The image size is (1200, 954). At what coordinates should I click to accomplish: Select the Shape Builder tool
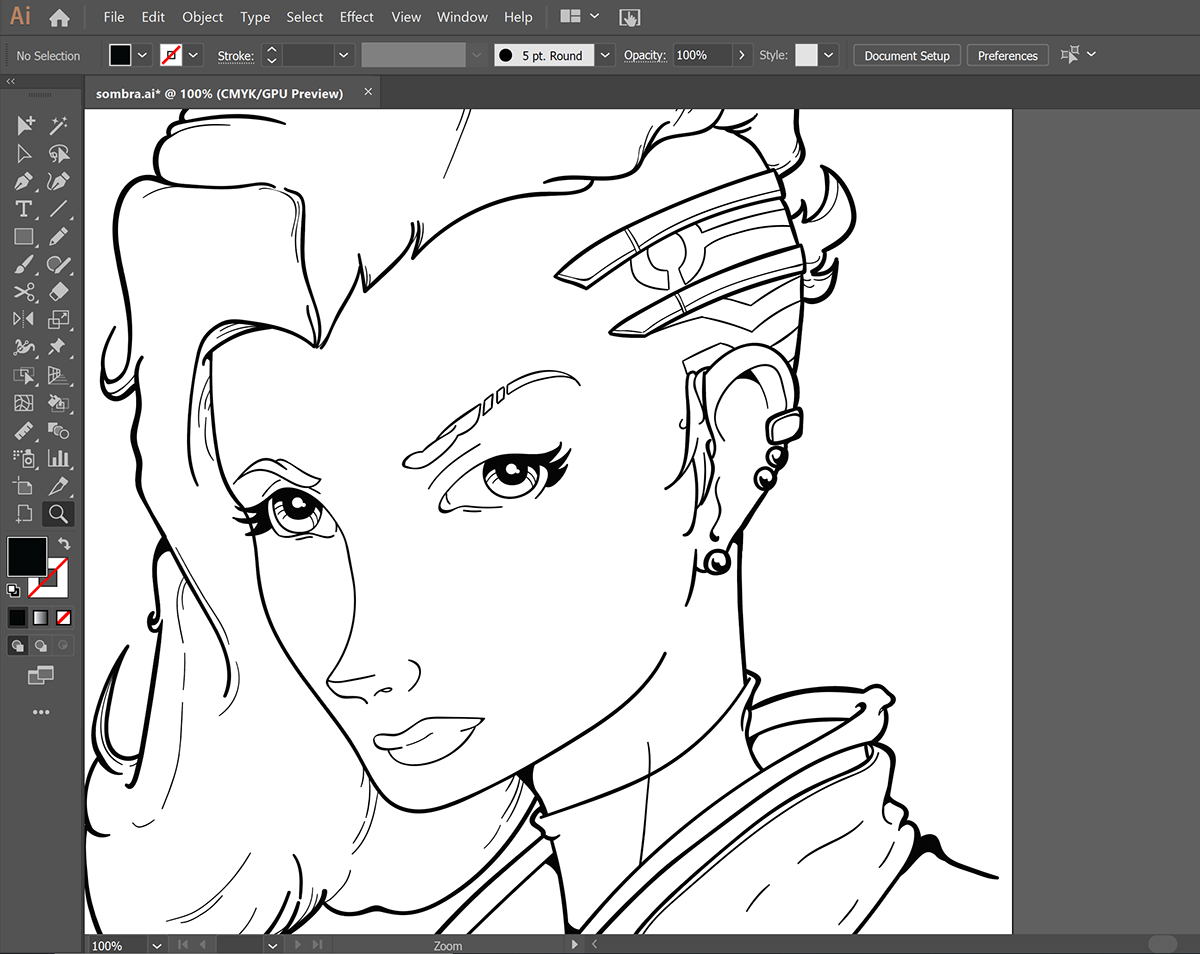[x=24, y=376]
